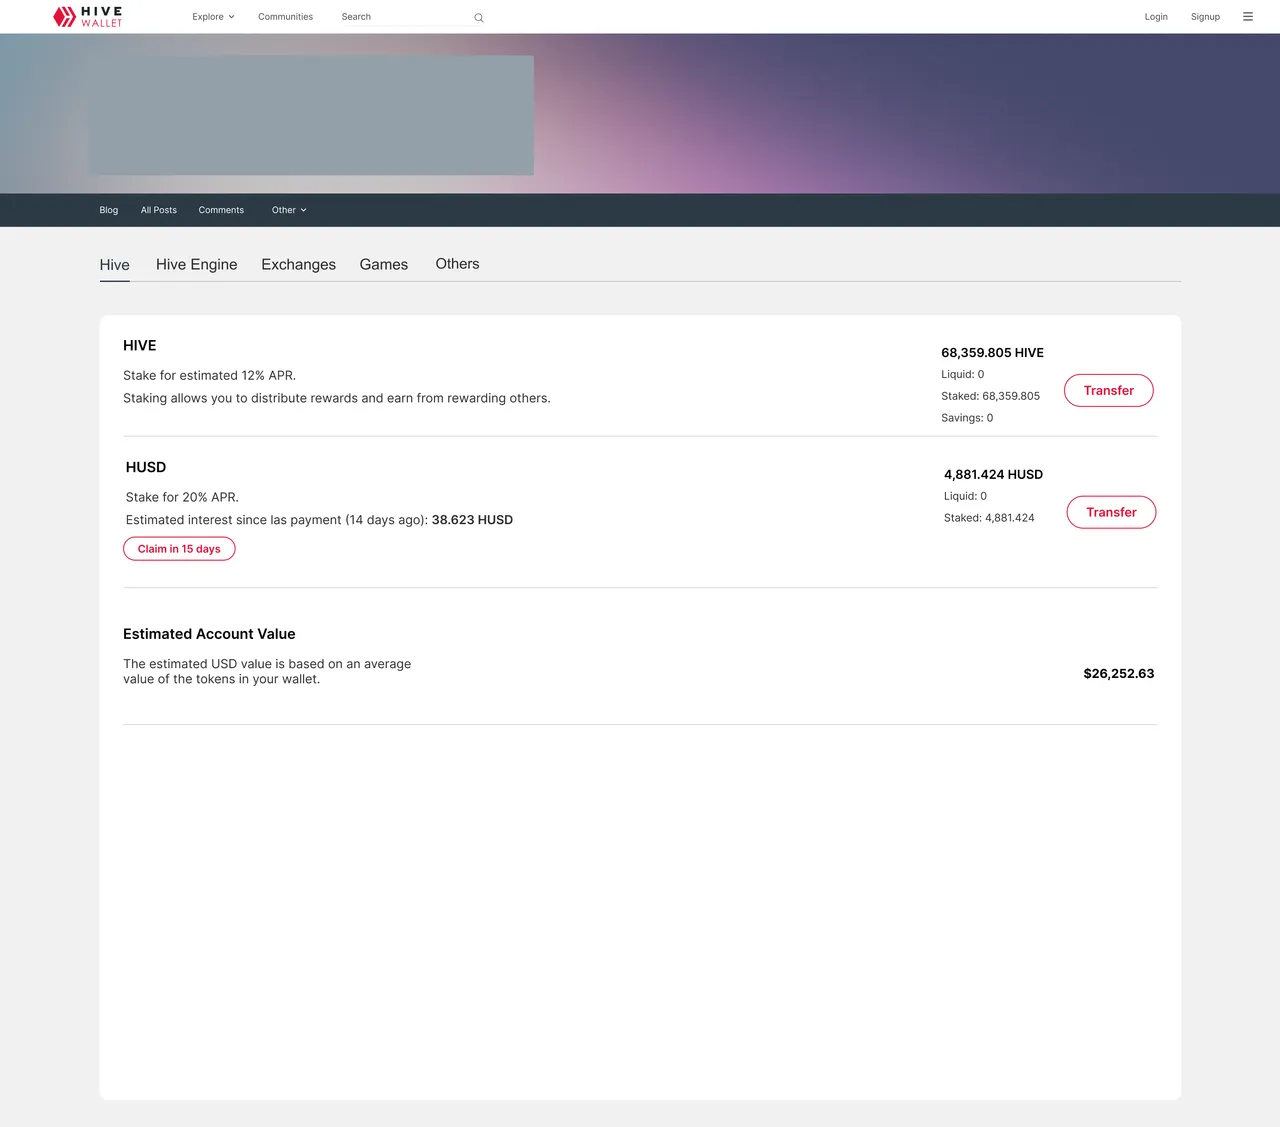Expand the Explore dropdown
The height and width of the screenshot is (1127, 1280).
pyautogui.click(x=213, y=17)
